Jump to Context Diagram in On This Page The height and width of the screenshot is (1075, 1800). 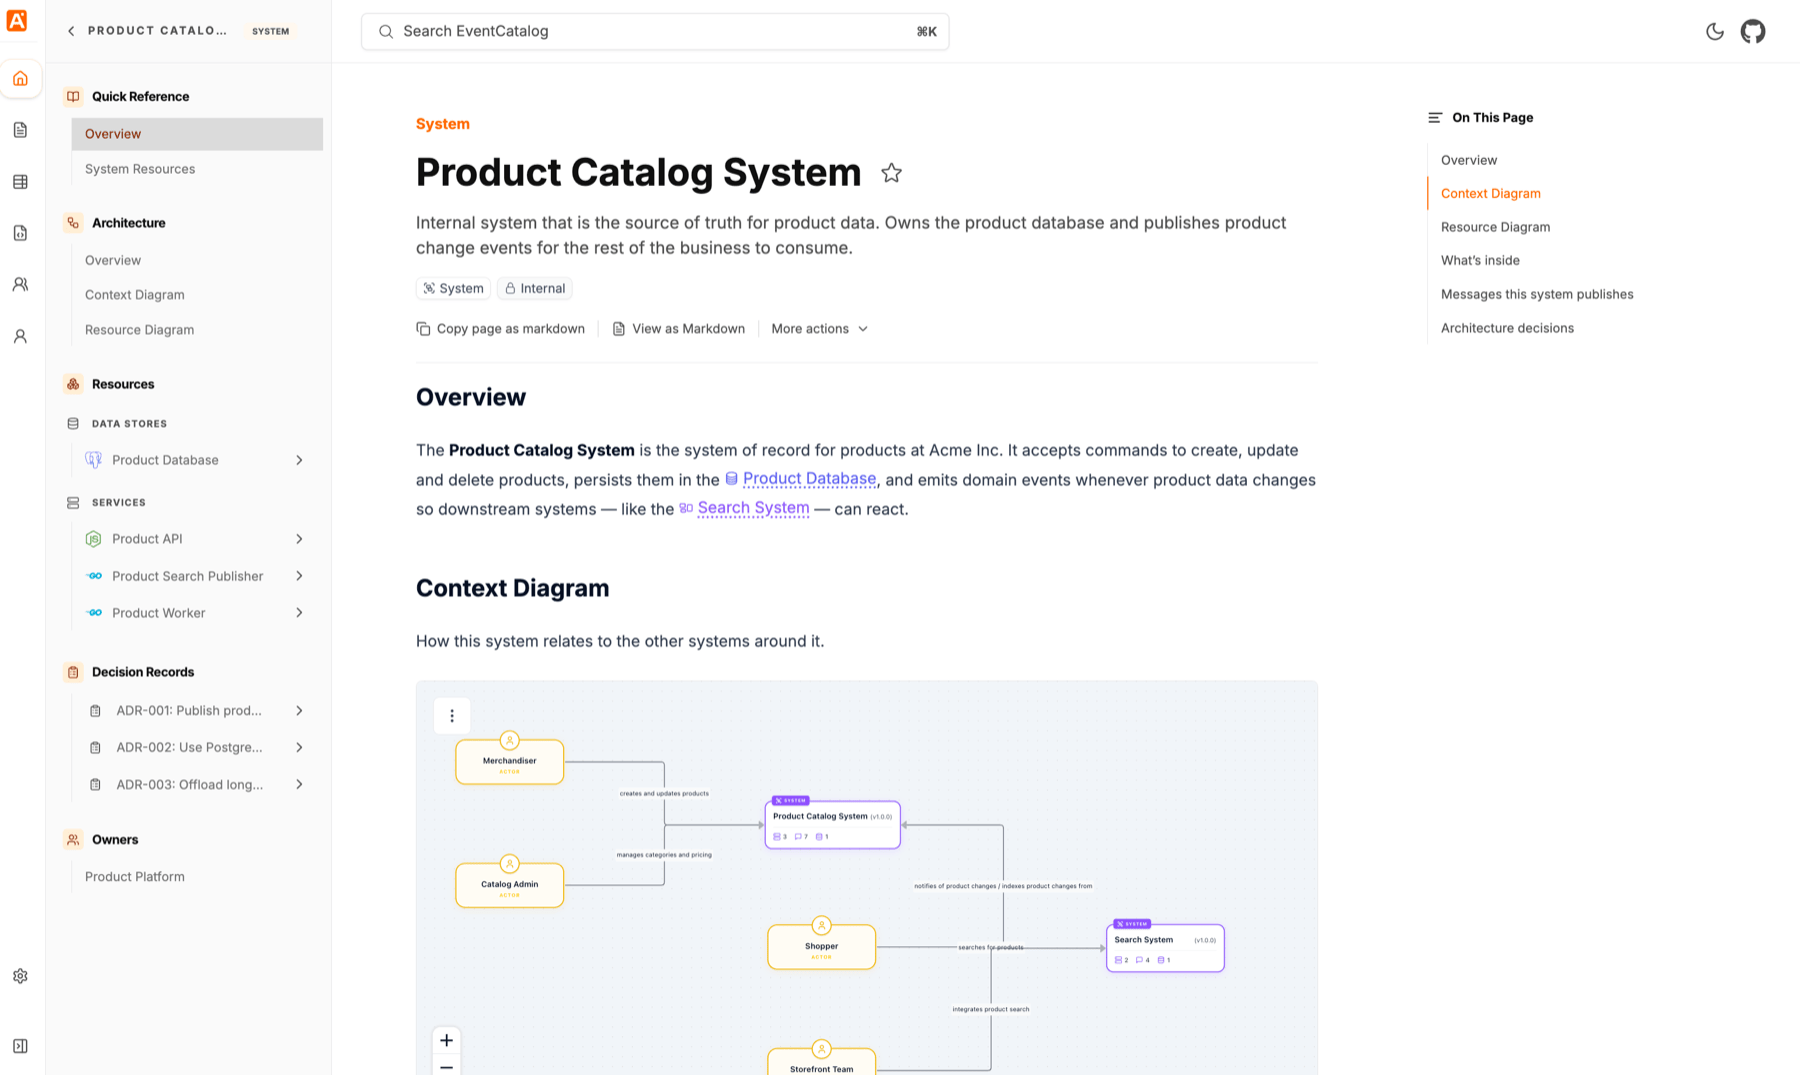(1491, 194)
